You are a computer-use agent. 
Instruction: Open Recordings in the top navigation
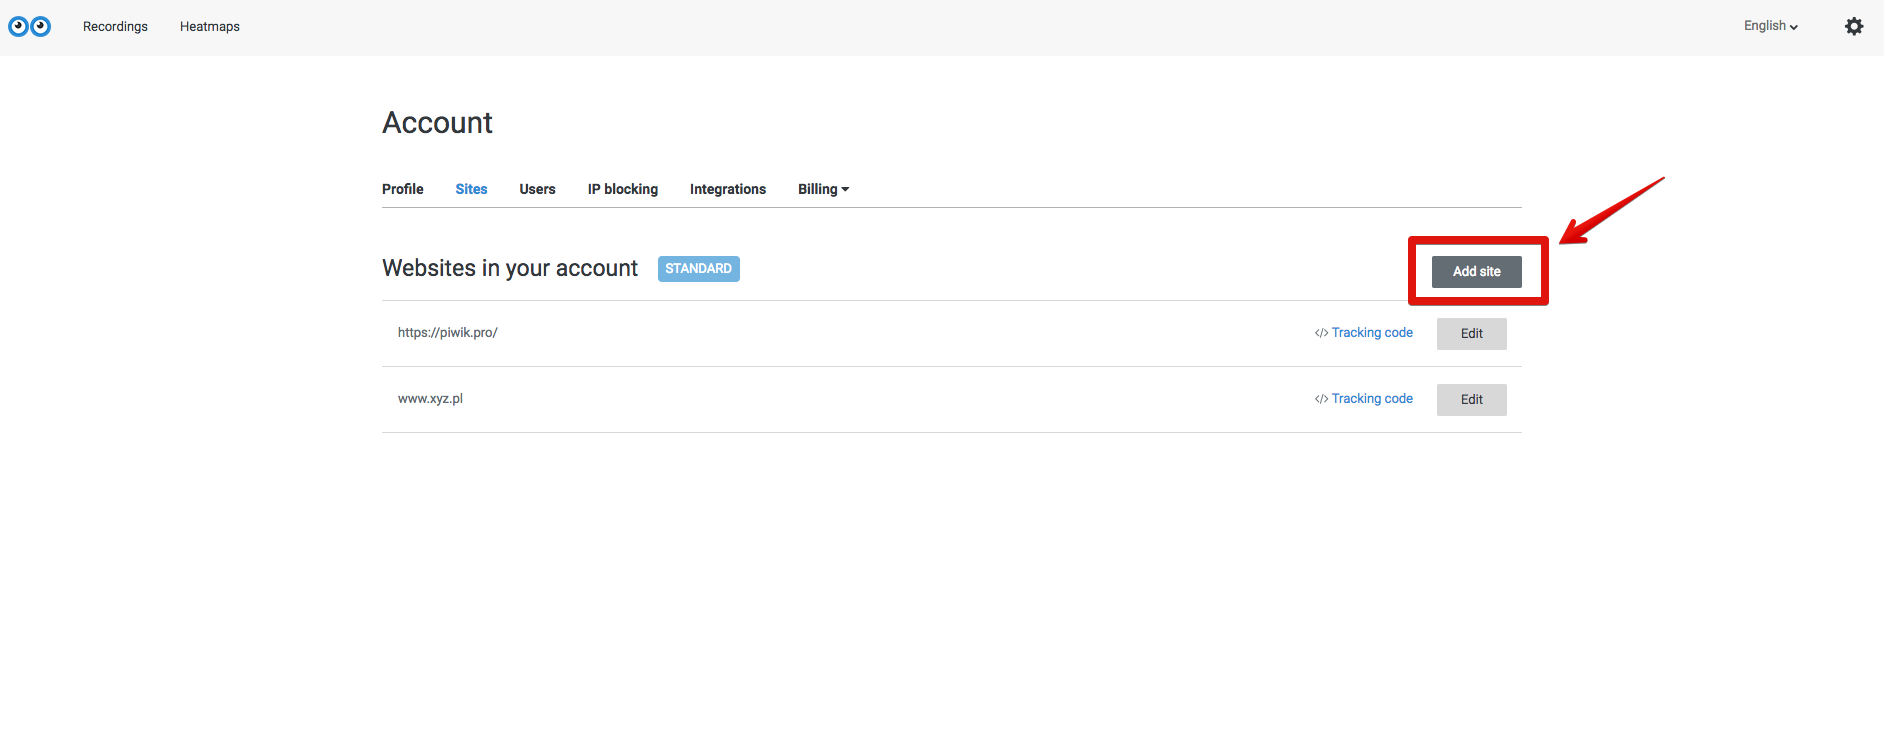(x=115, y=27)
